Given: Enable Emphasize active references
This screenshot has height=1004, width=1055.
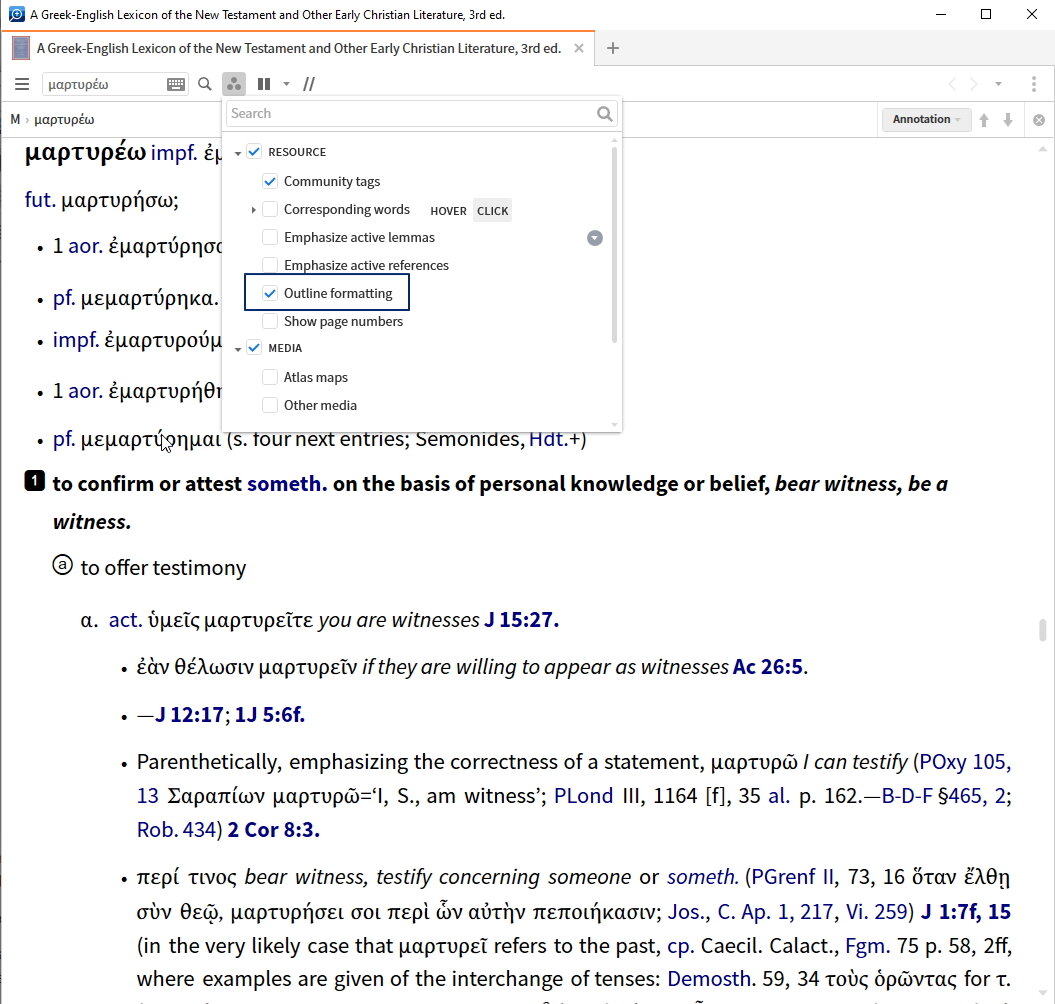Looking at the screenshot, I should click(270, 265).
